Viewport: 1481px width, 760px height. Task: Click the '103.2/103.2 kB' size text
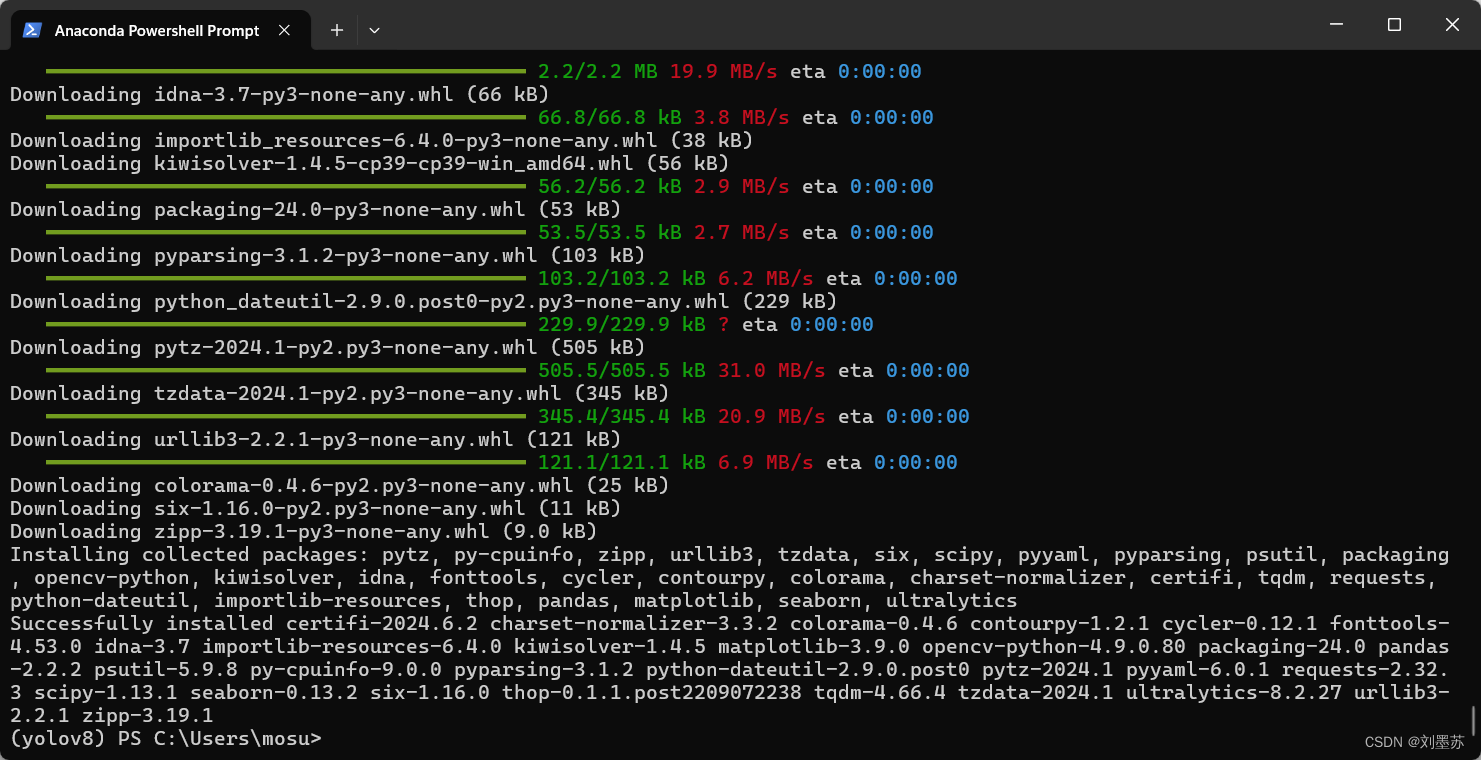click(622, 279)
